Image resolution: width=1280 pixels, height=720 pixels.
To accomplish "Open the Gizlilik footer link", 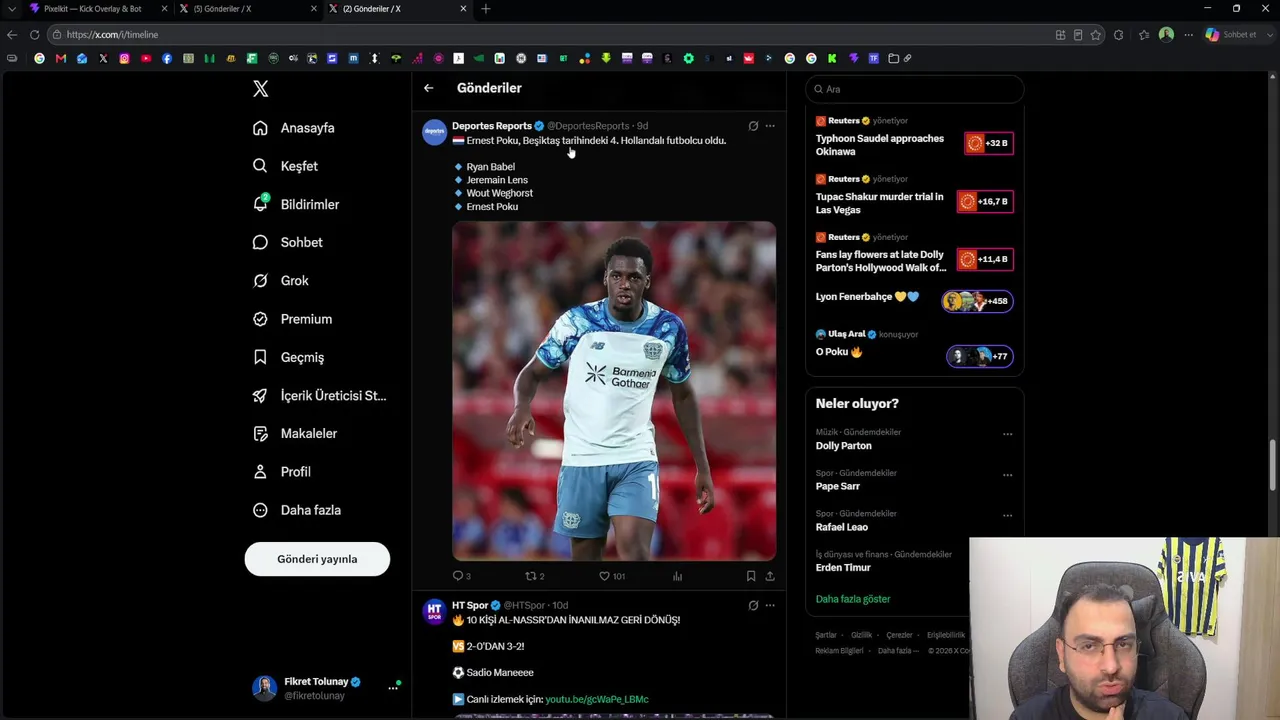I will click(x=861, y=635).
